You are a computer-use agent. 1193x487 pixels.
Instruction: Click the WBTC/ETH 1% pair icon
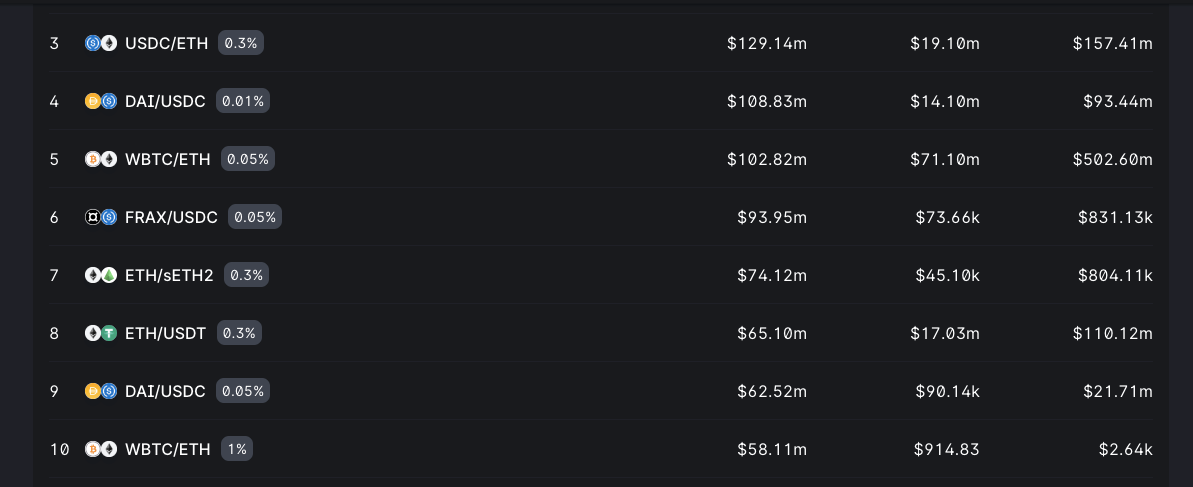tap(101, 449)
